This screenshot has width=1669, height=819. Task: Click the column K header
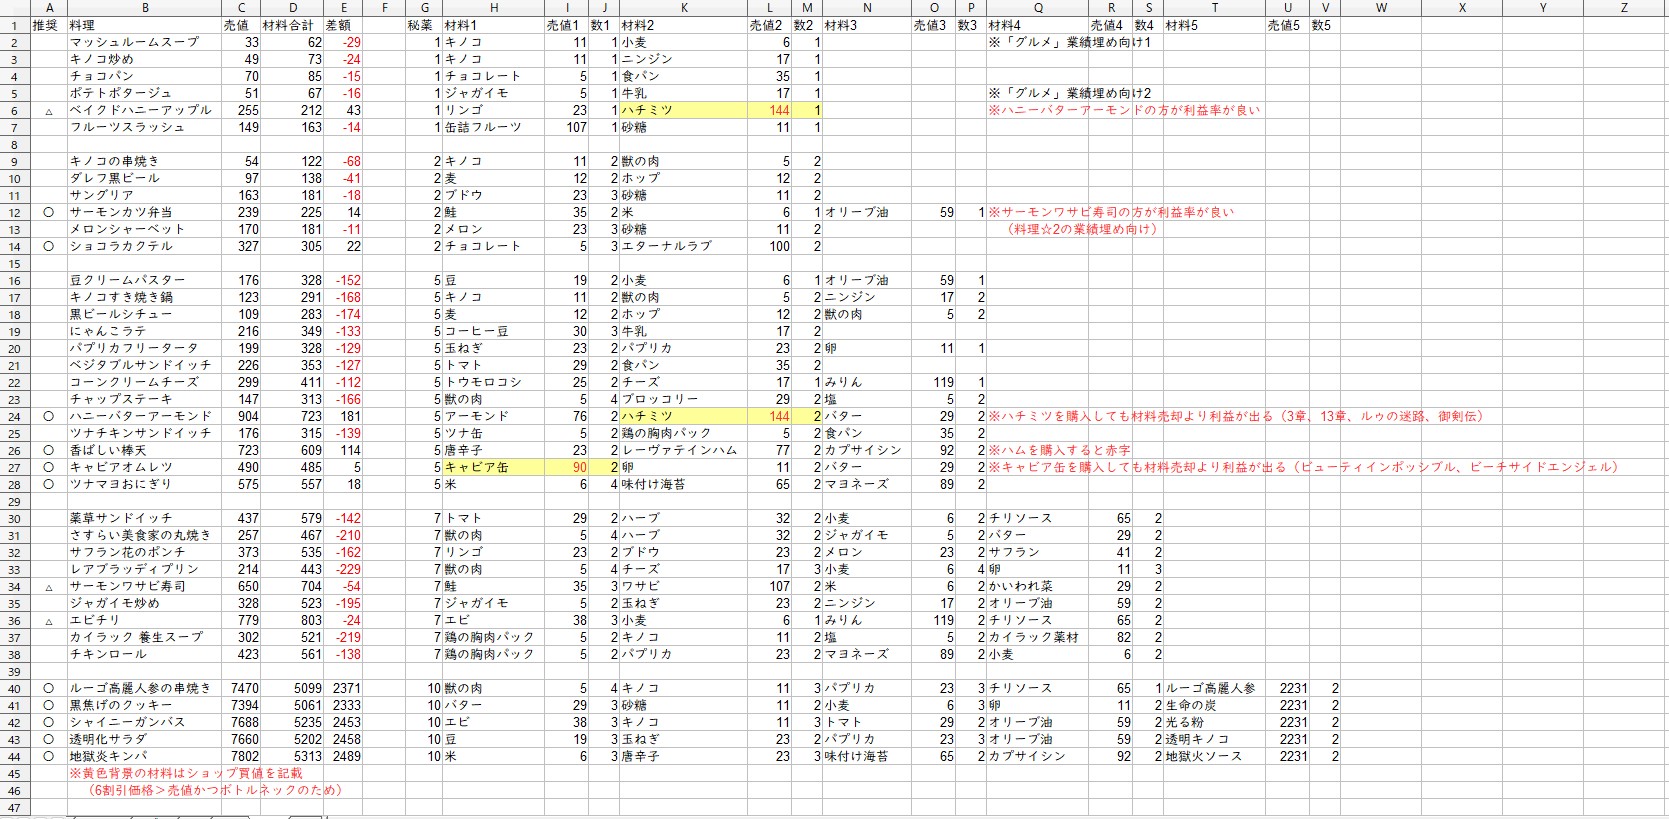point(683,8)
